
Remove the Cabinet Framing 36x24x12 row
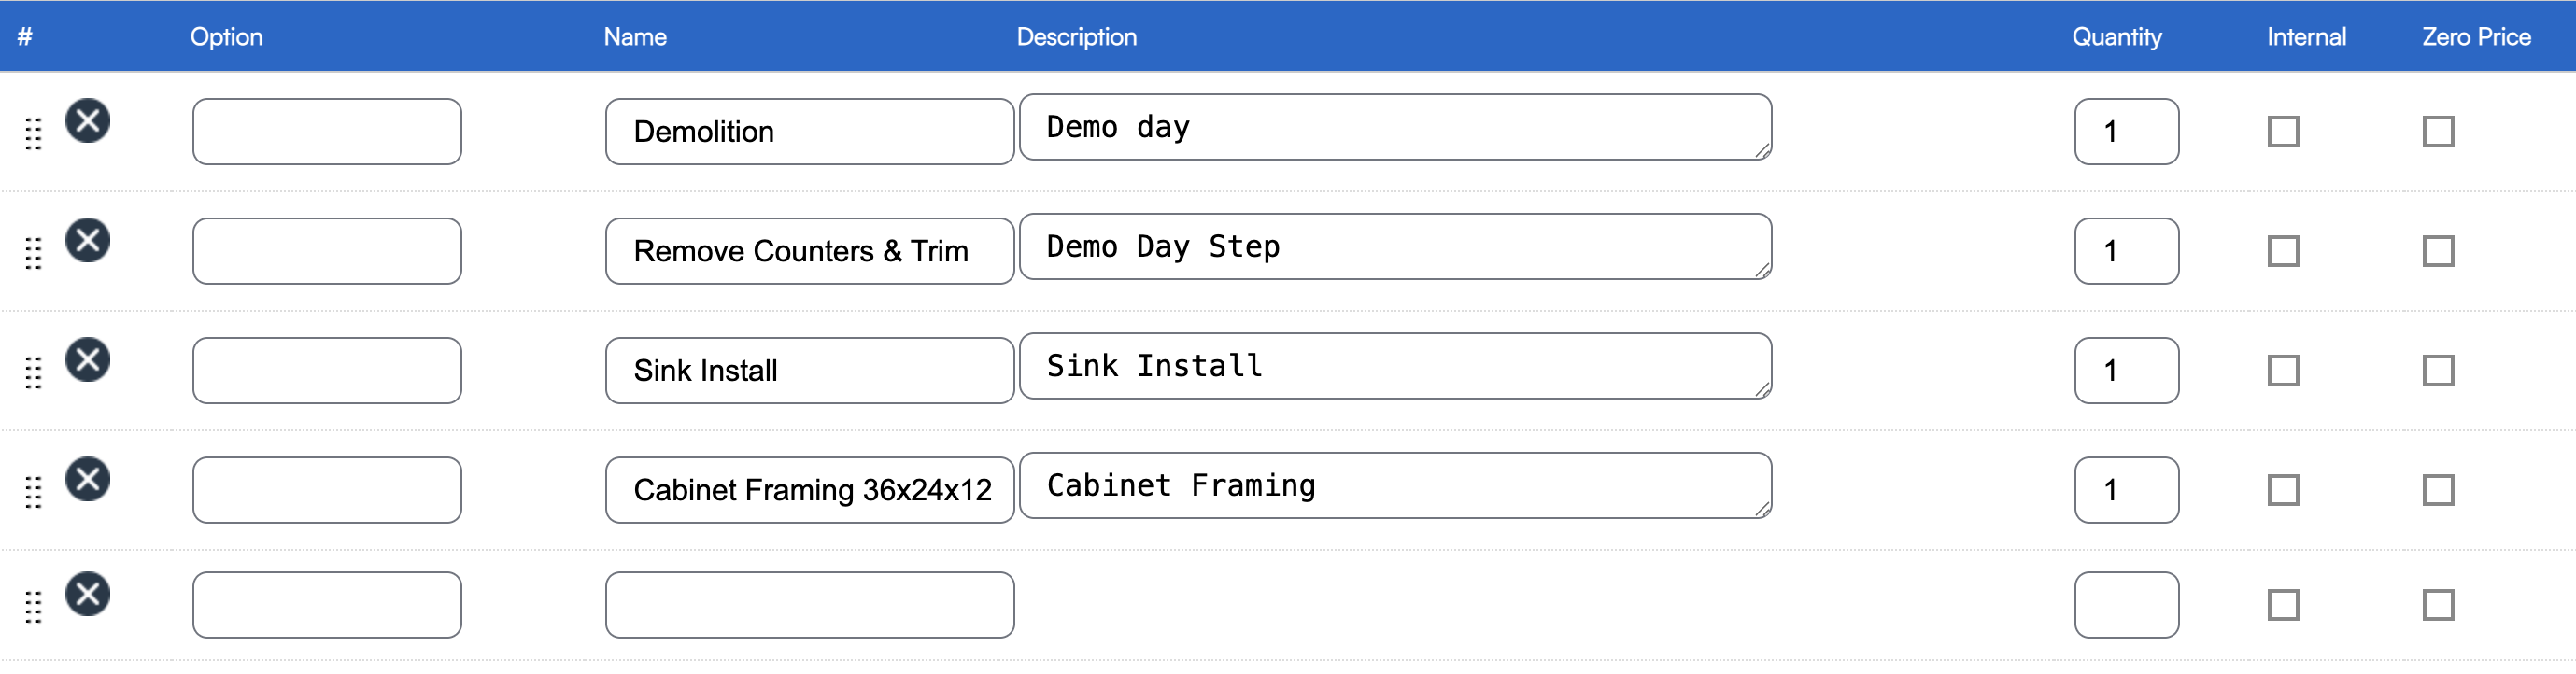88,479
